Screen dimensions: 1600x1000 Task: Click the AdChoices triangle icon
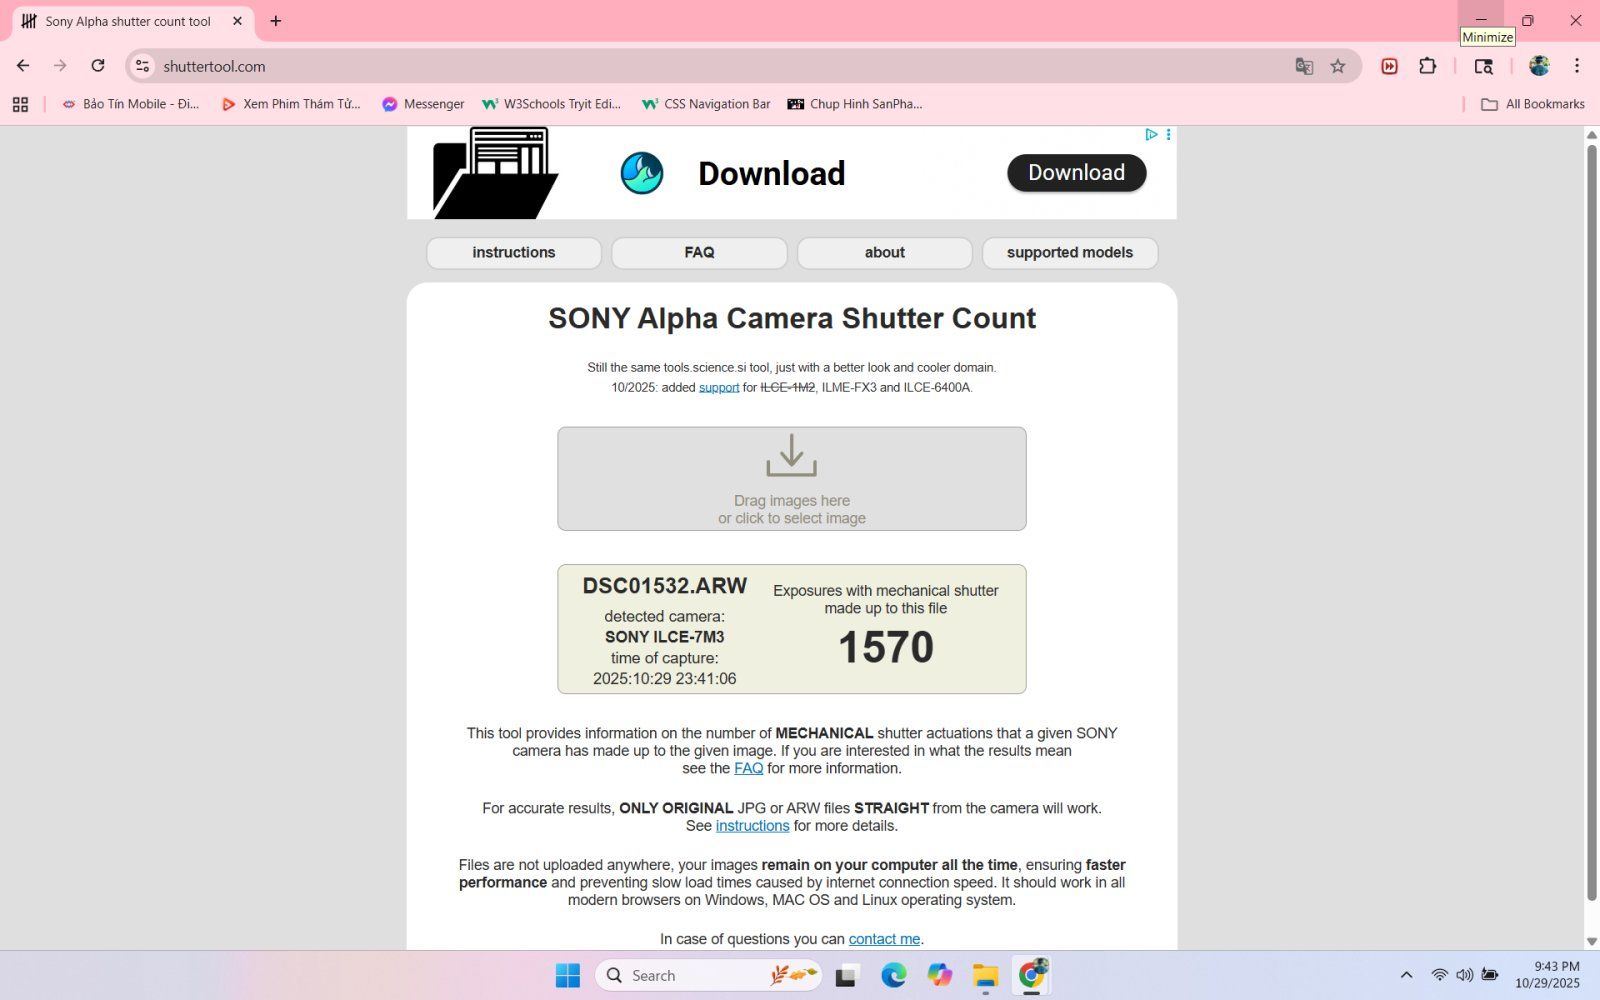1151,134
